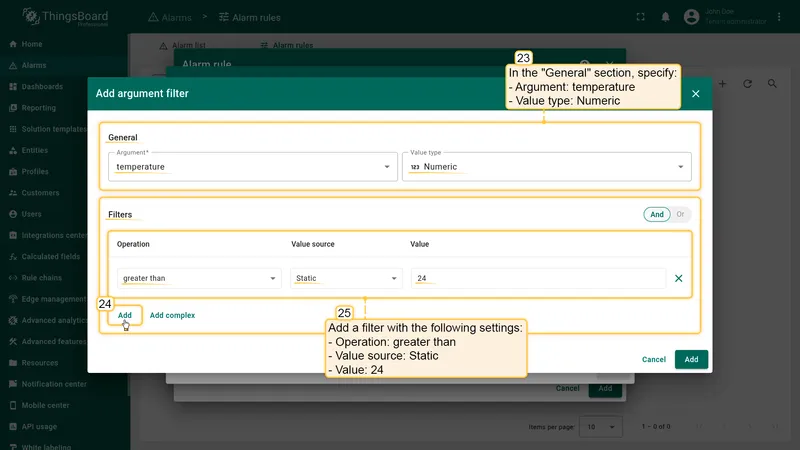
Task: Go to Alarm rules breadcrumb
Action: click(x=250, y=17)
